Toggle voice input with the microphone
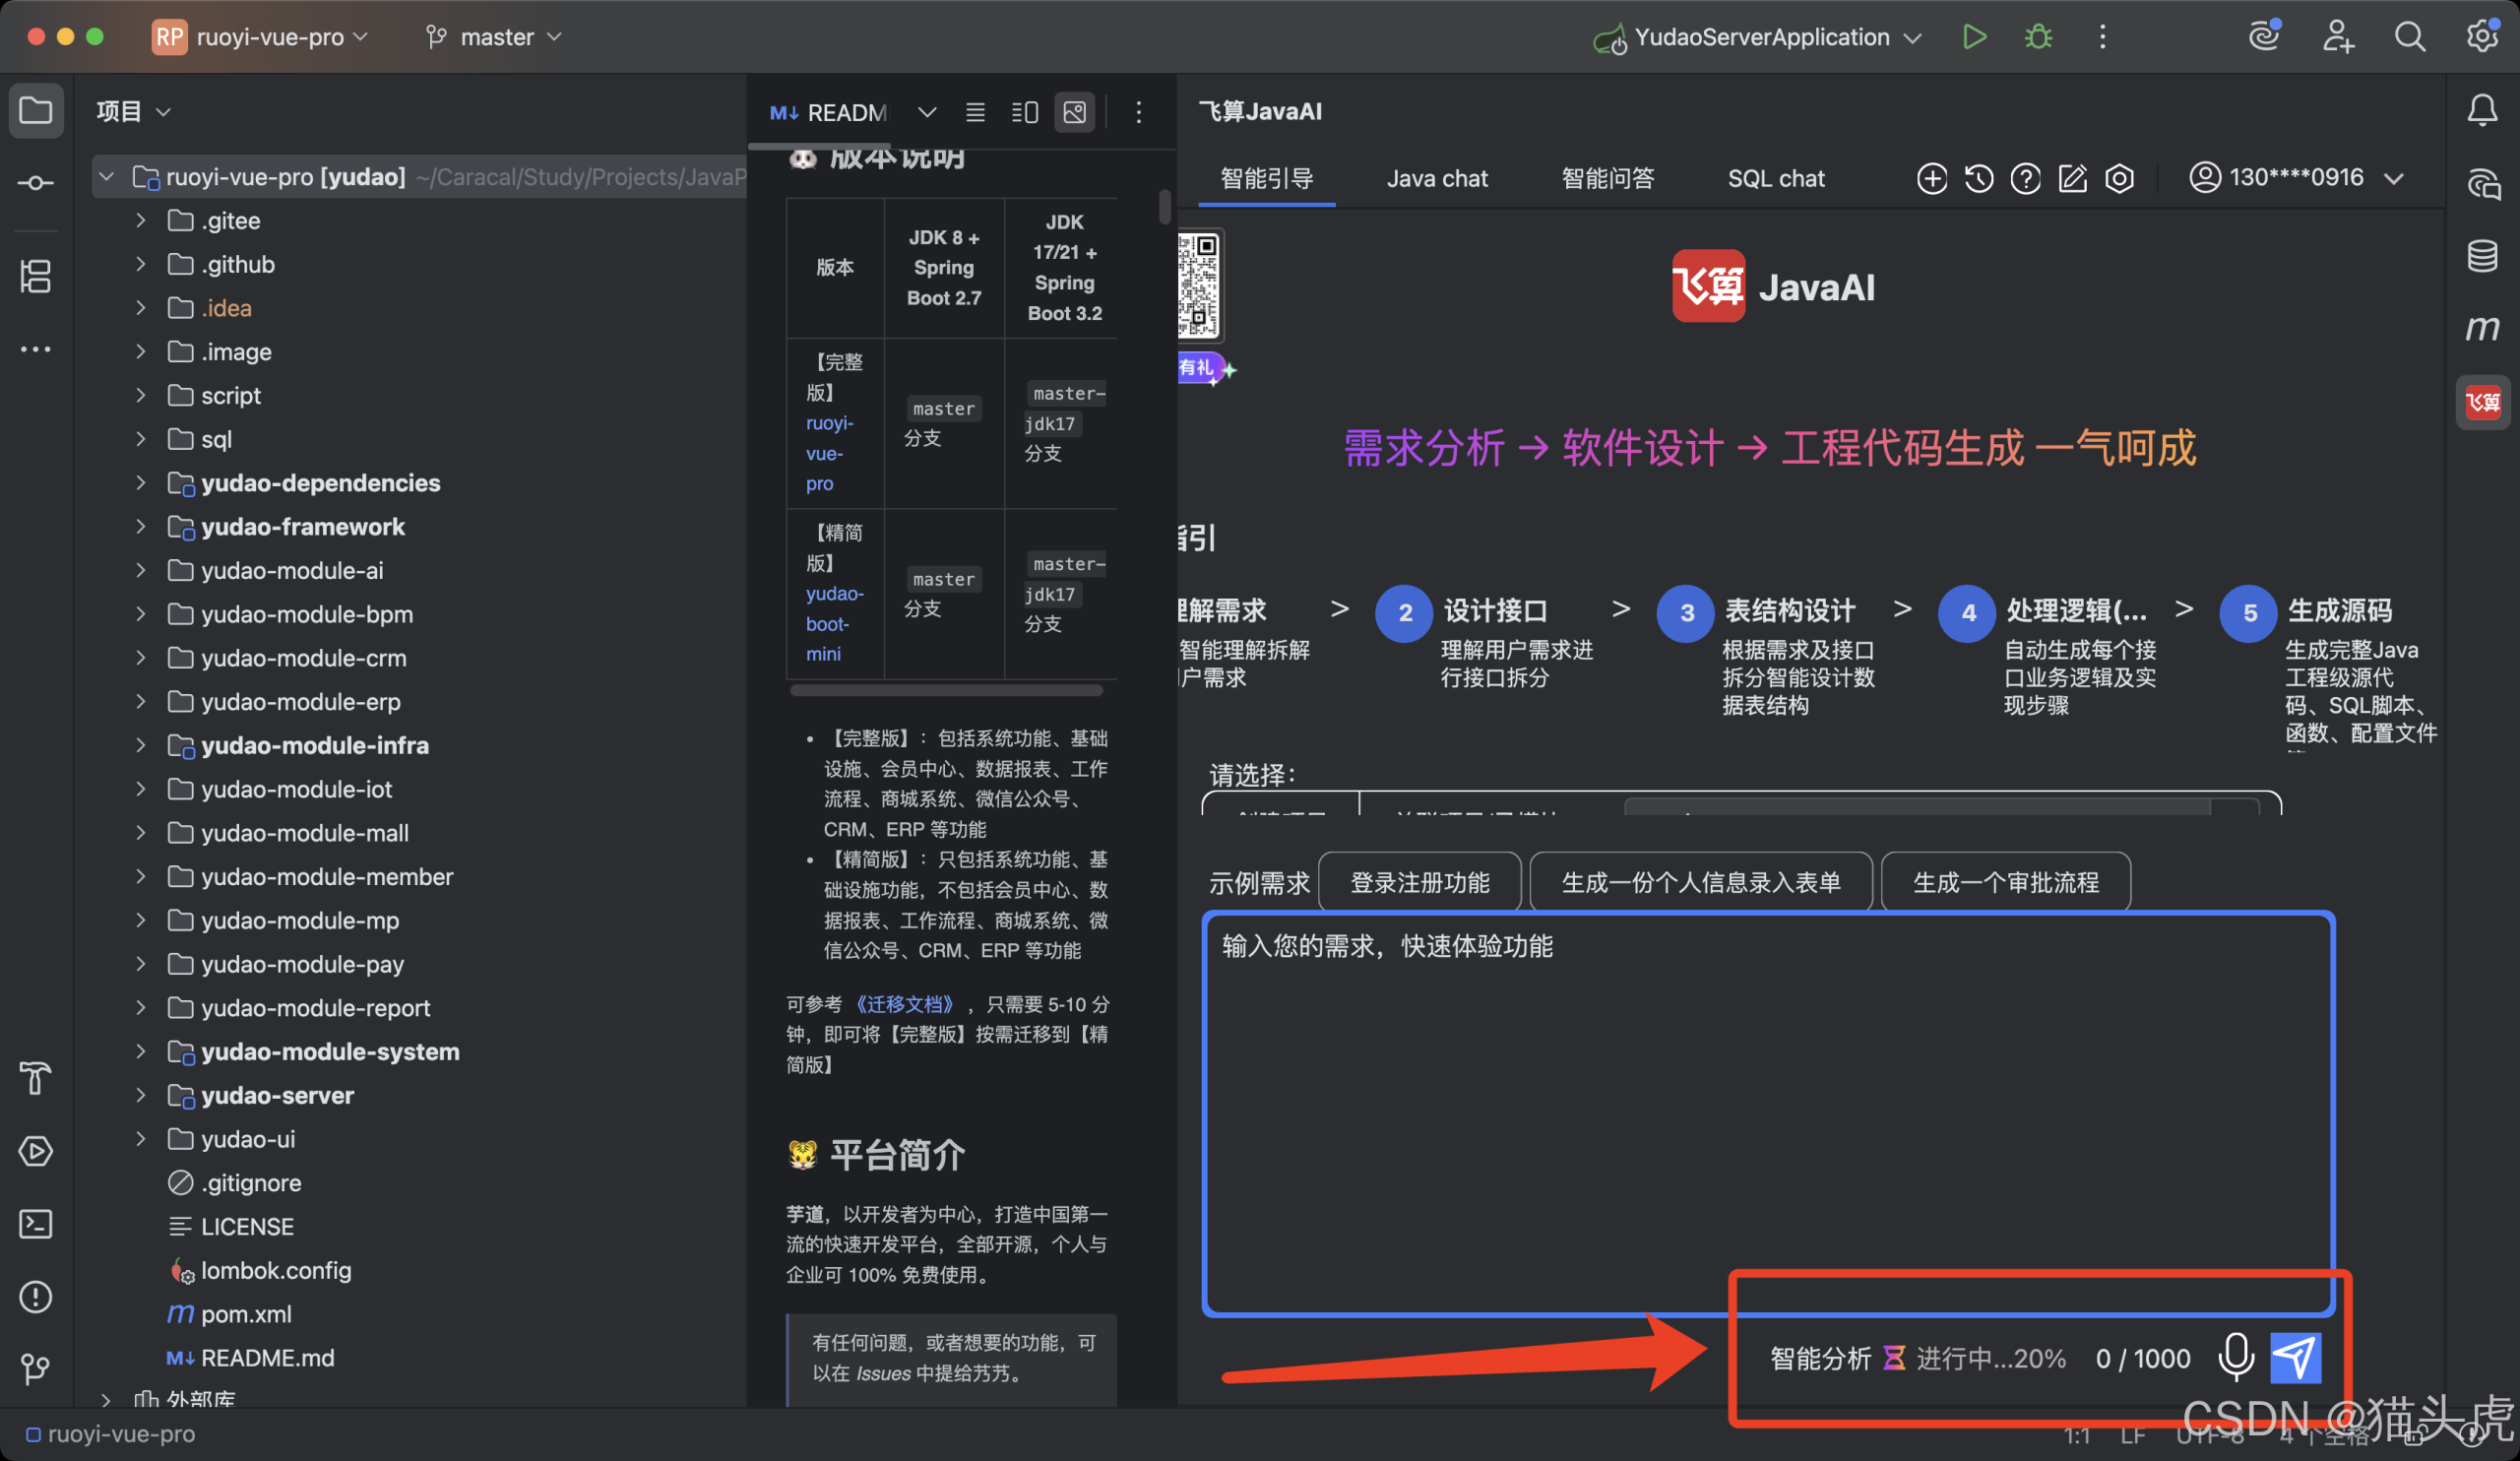Screen dimensions: 2520x1461 coord(2237,1357)
